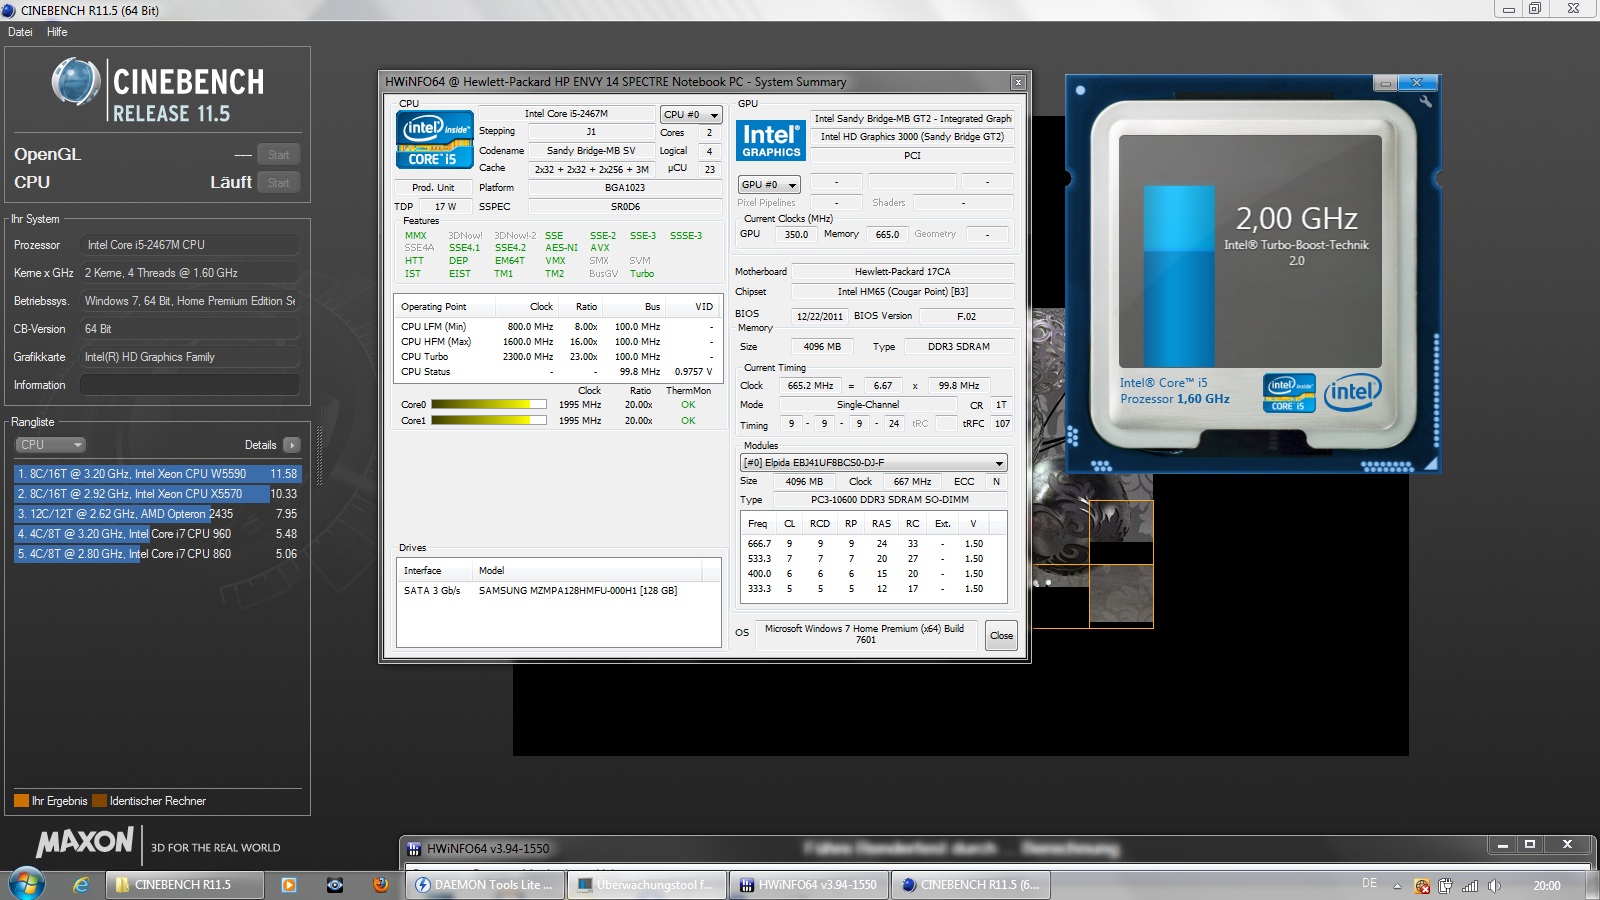Image resolution: width=1600 pixels, height=900 pixels.
Task: Select the SAMSUNG MZMPA128HMFU drive row
Action: pos(559,591)
